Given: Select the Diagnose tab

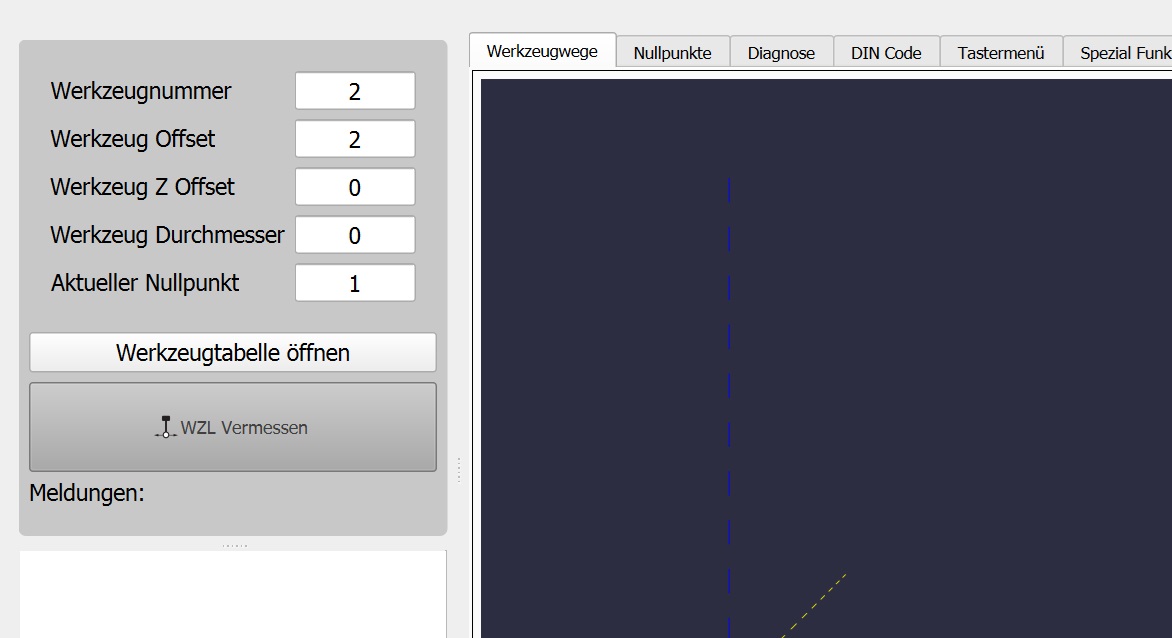Looking at the screenshot, I should click(x=781, y=53).
